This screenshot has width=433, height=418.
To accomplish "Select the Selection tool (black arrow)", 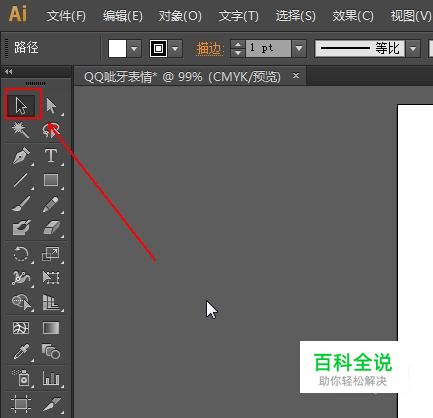I will [x=22, y=106].
